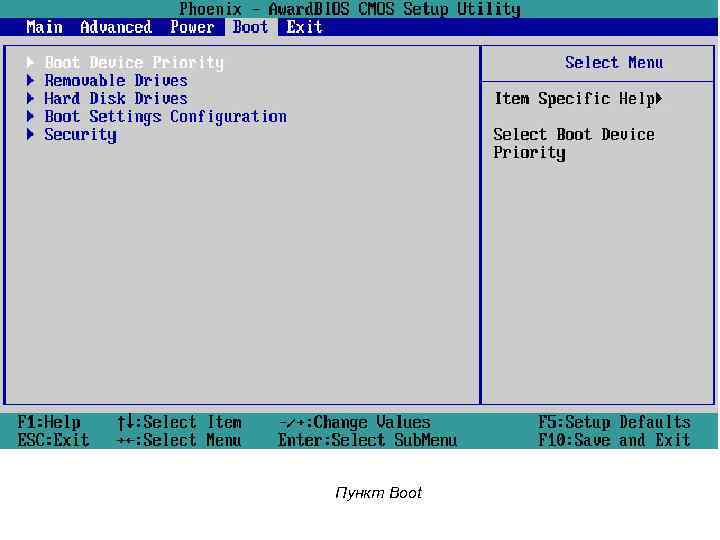
Task: Click the Select Item key hint
Action: coord(180,422)
